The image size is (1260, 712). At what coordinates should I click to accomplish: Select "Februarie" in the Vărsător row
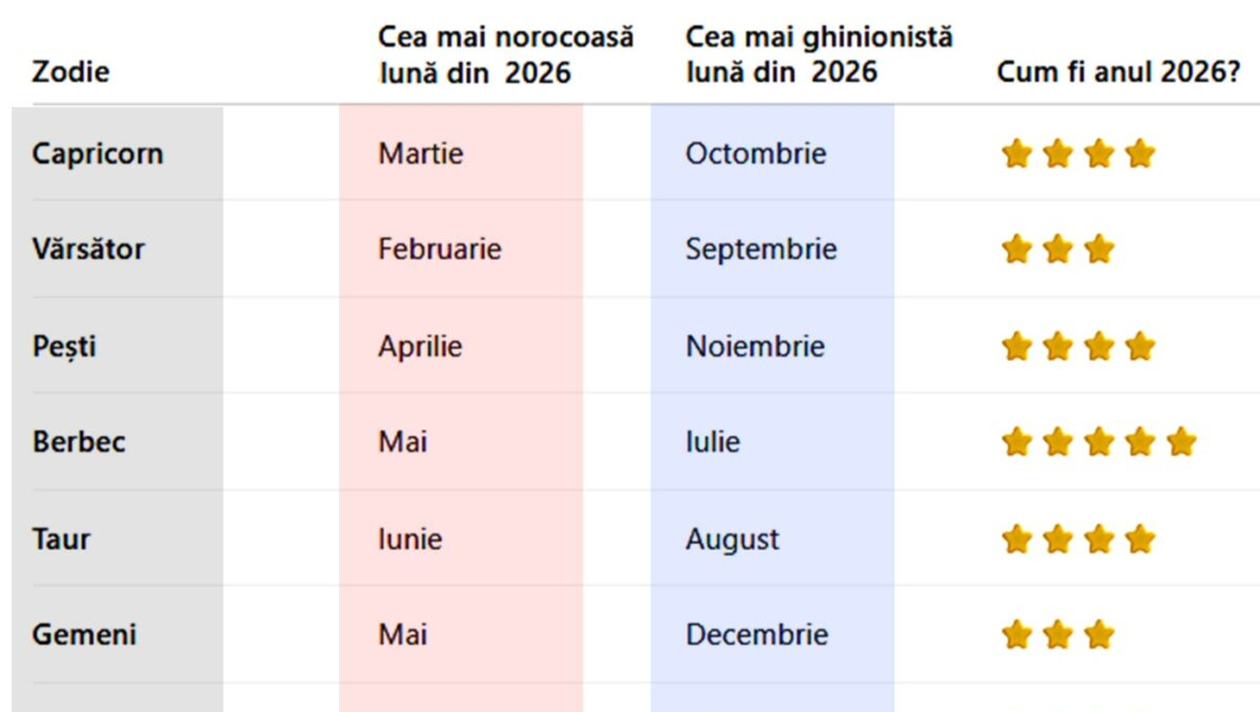(439, 249)
